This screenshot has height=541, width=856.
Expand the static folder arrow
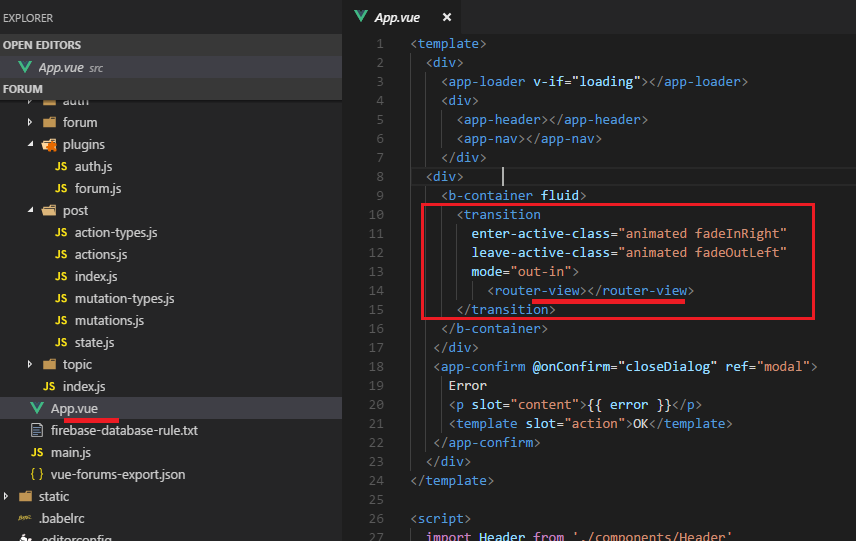click(5, 496)
